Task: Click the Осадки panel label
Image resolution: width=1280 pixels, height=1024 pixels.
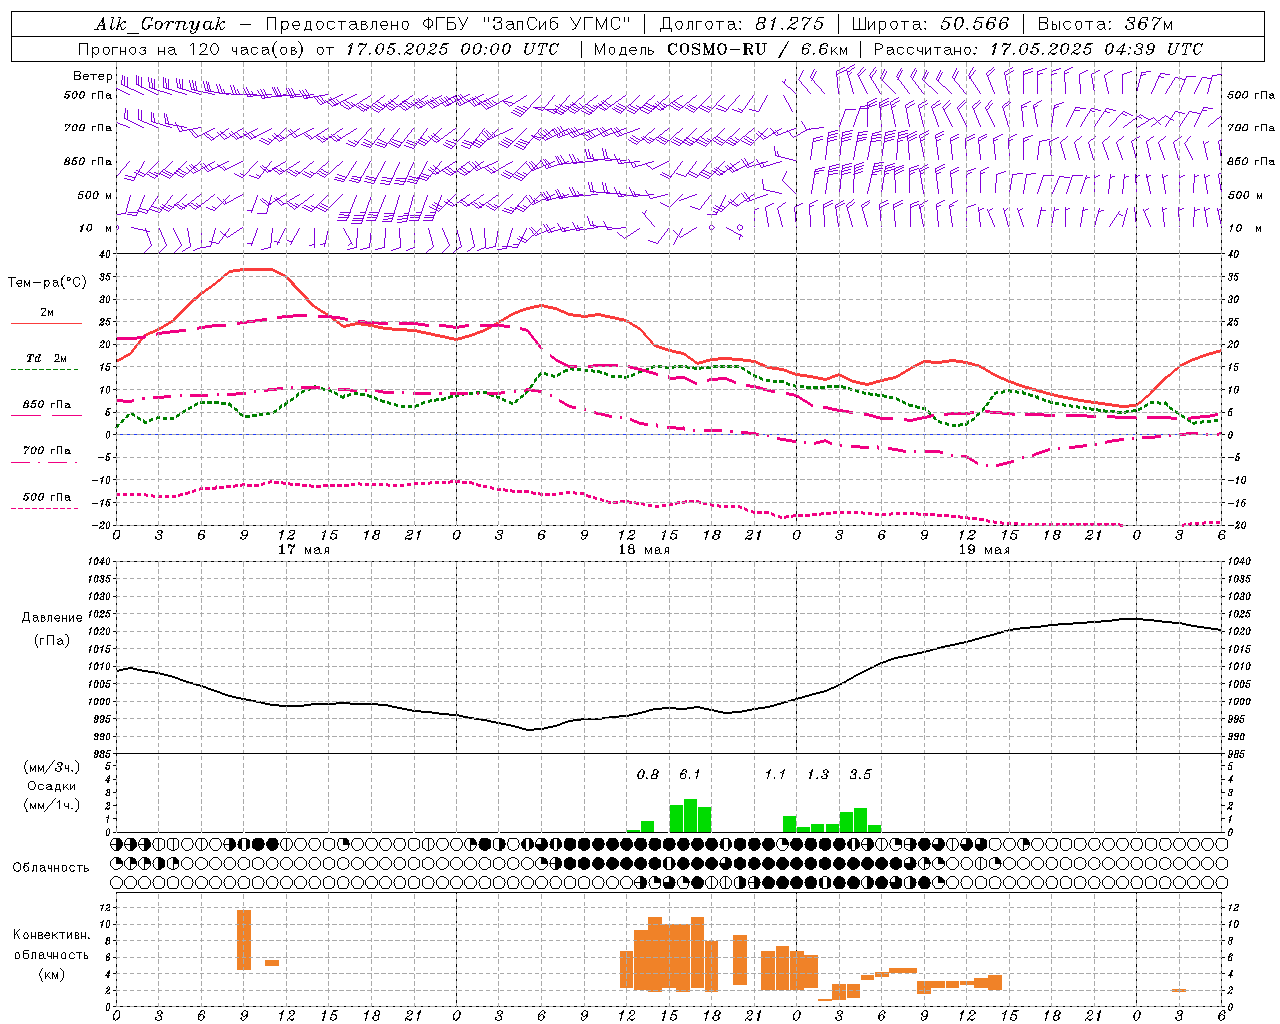Action: [52, 786]
